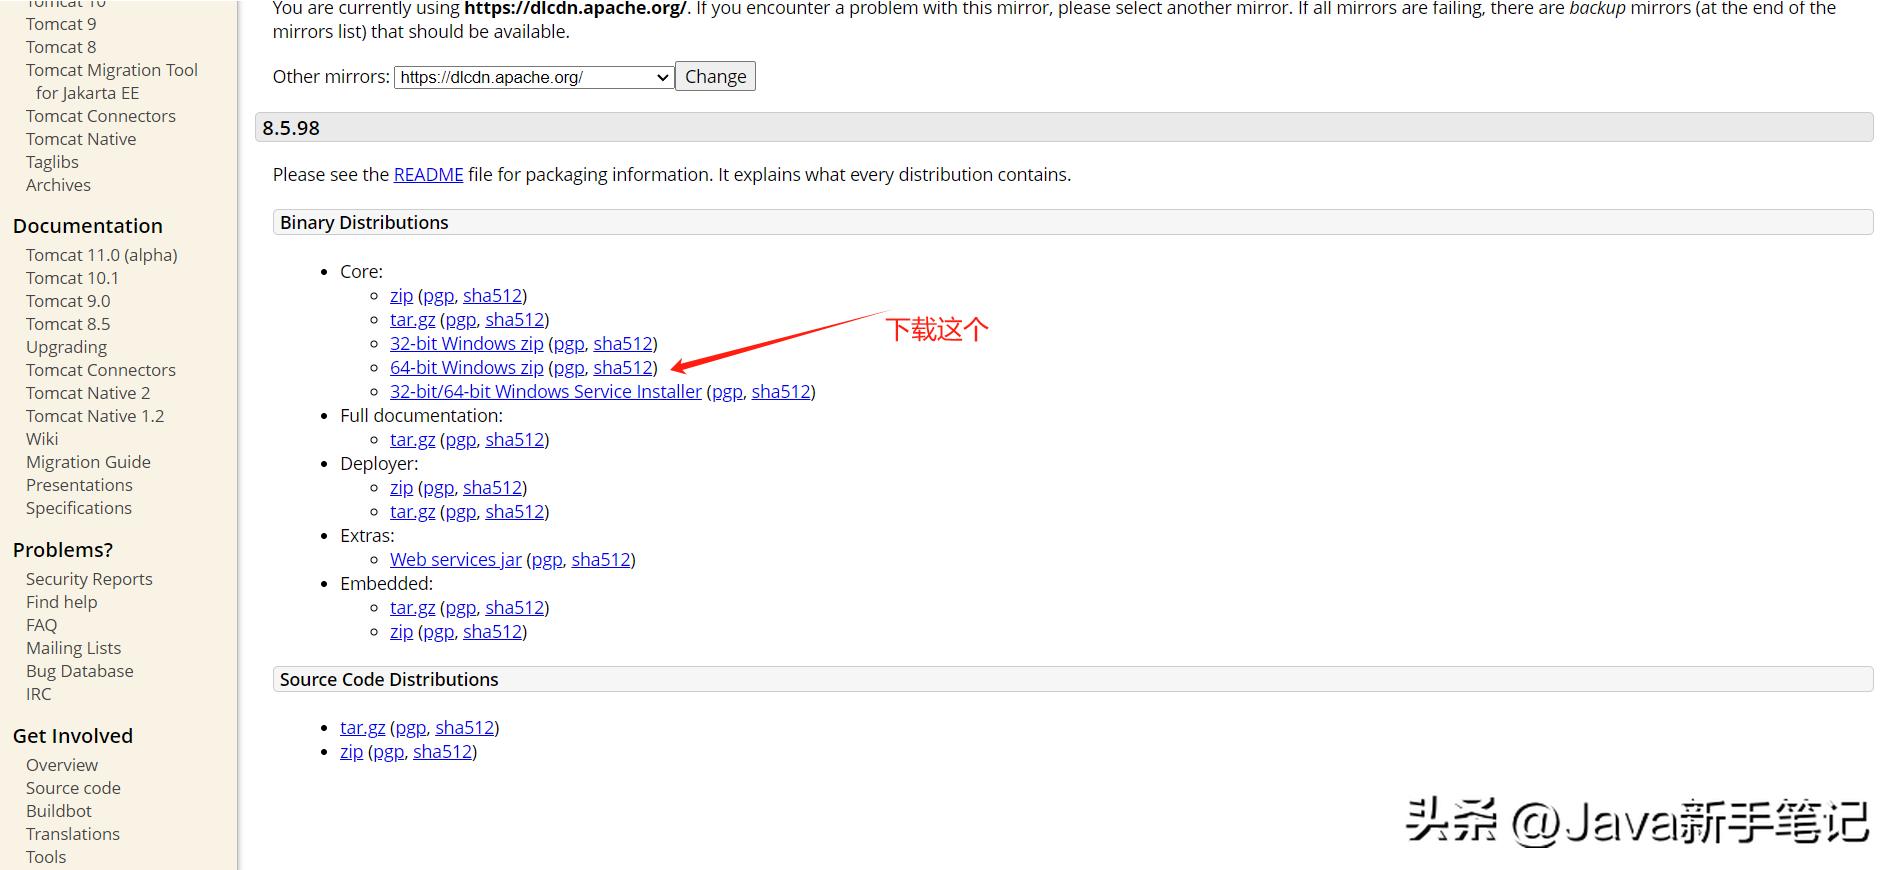
Task: Open Tomcat 8.5 documentation
Action: pyautogui.click(x=68, y=324)
